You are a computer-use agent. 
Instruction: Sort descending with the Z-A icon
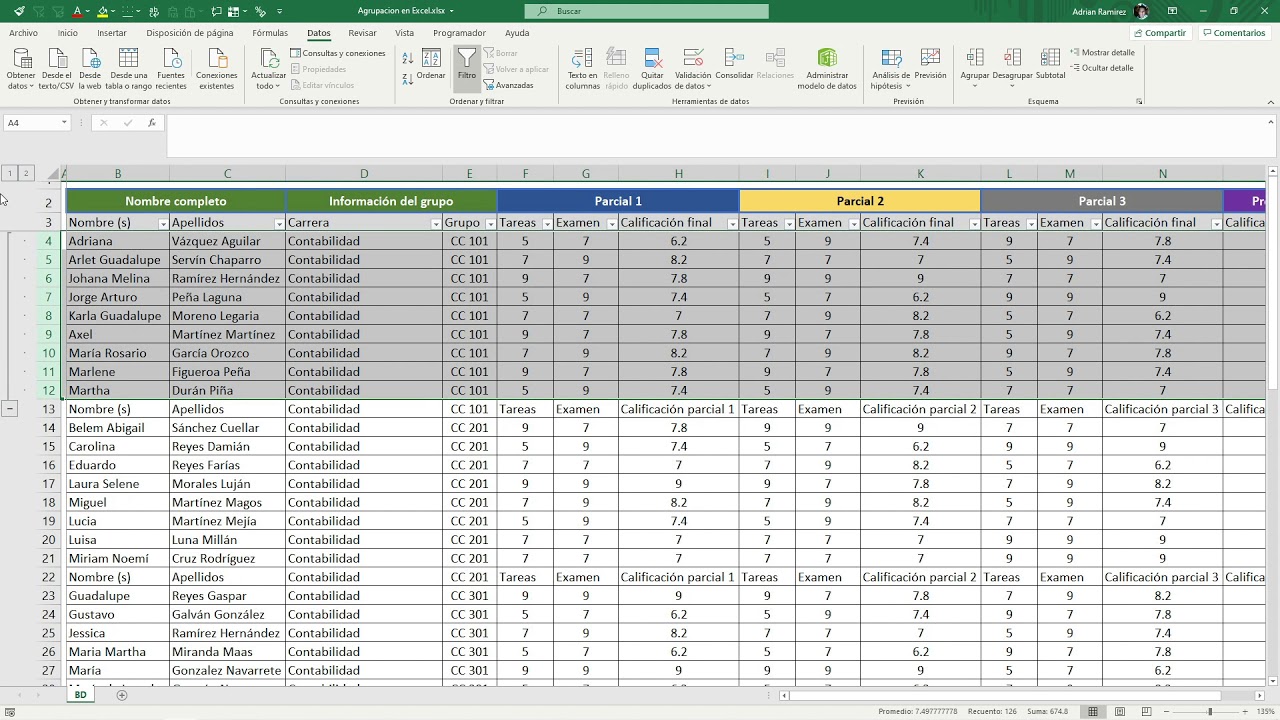pyautogui.click(x=407, y=78)
